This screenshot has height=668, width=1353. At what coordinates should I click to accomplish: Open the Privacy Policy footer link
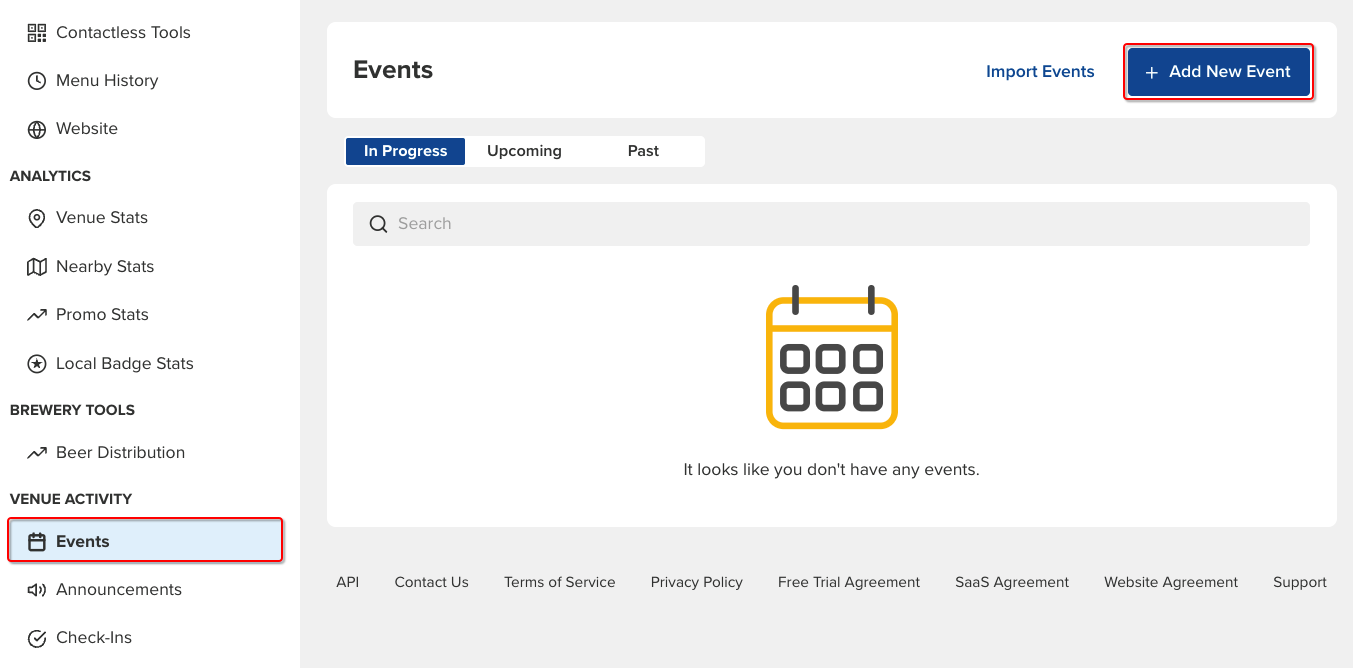696,582
